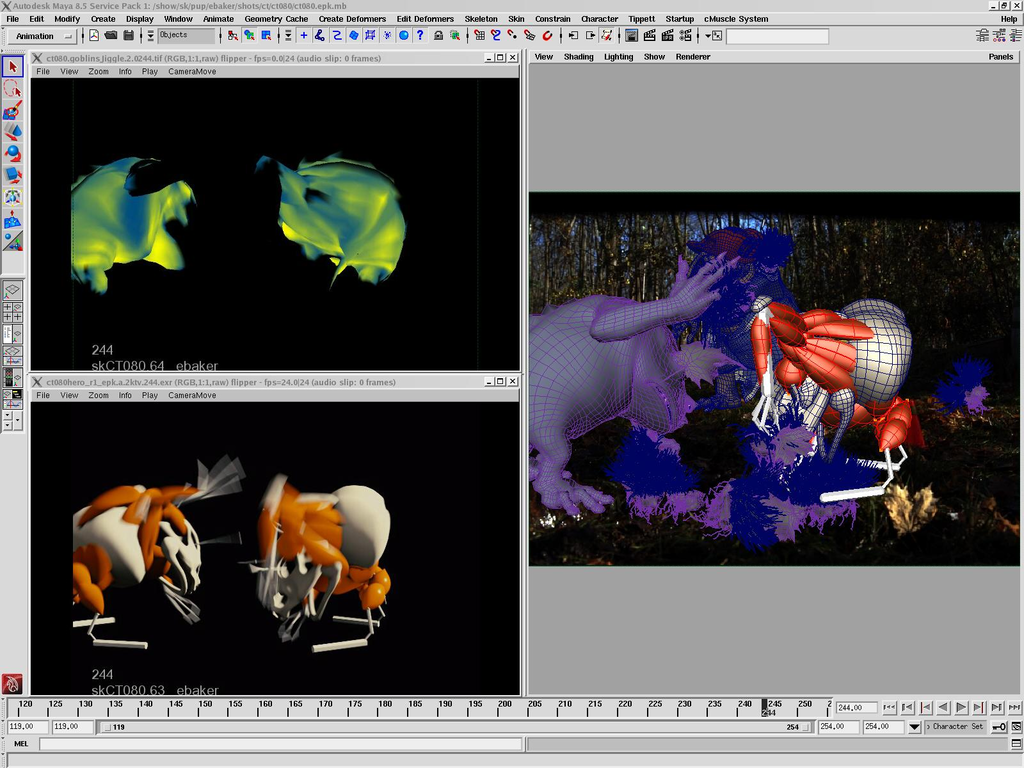This screenshot has height=768, width=1024.
Task: Toggle auto keyframe key icon
Action: pyautogui.click(x=999, y=727)
